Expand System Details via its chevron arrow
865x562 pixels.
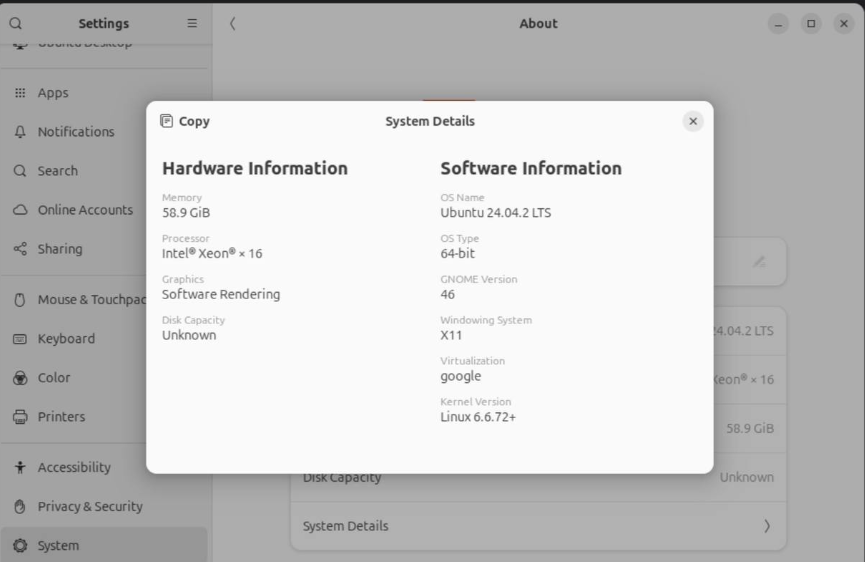[767, 526]
